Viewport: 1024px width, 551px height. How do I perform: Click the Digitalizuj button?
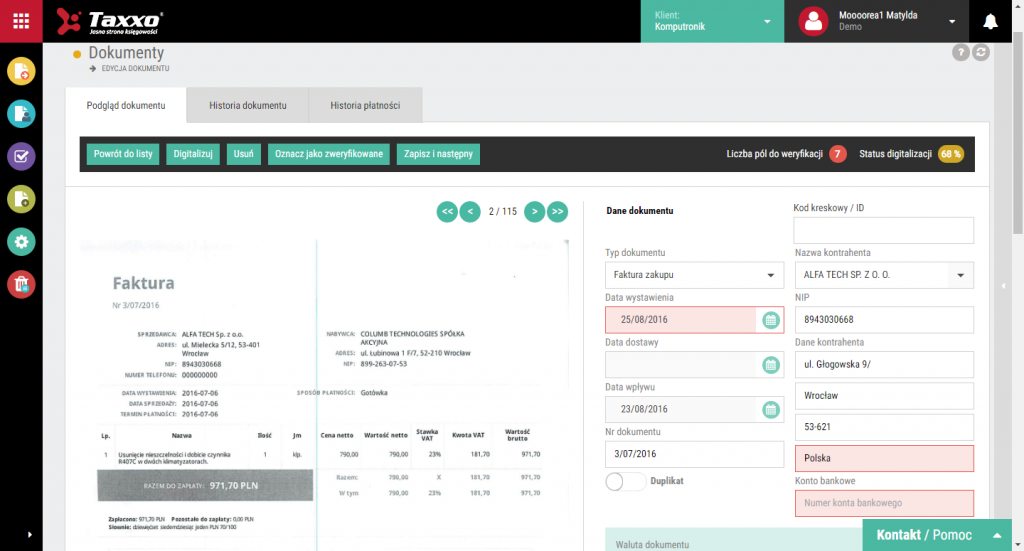click(x=193, y=154)
